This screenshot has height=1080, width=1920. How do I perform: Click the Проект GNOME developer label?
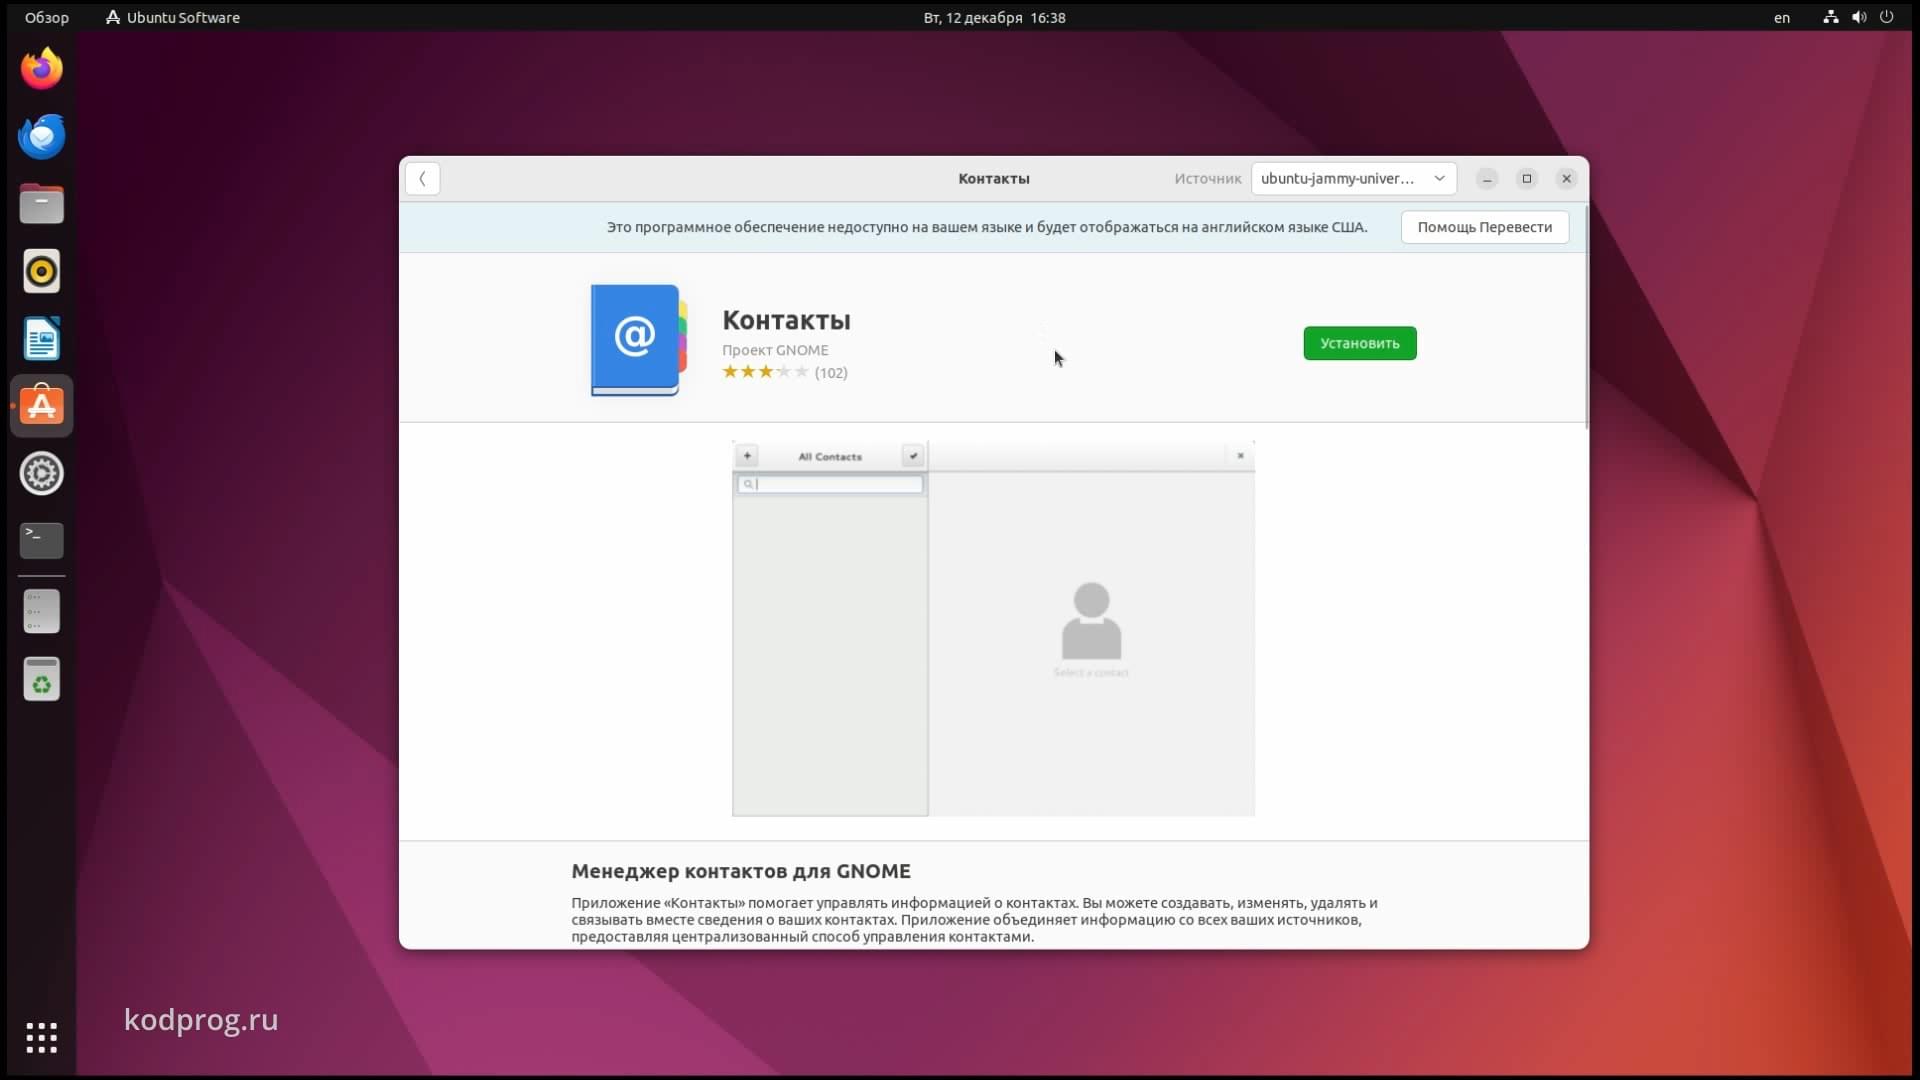click(775, 350)
